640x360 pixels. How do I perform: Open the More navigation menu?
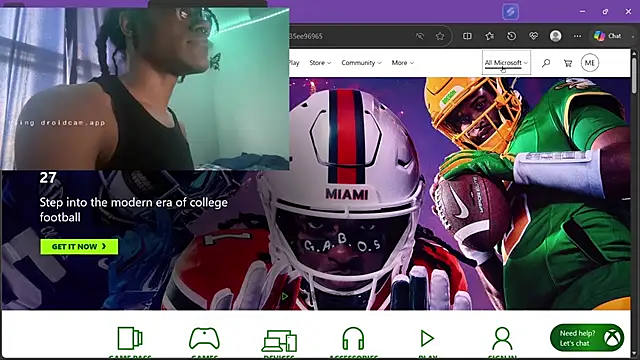coord(402,63)
